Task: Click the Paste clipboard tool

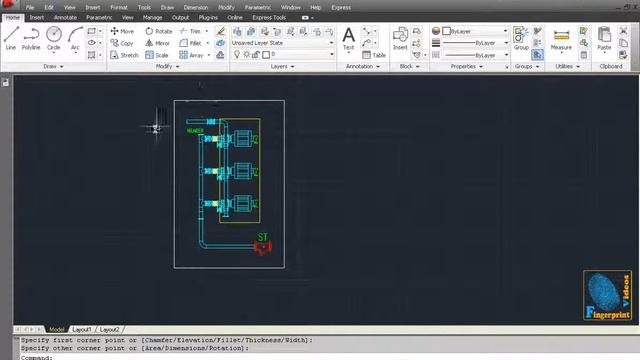Action: click(604, 38)
